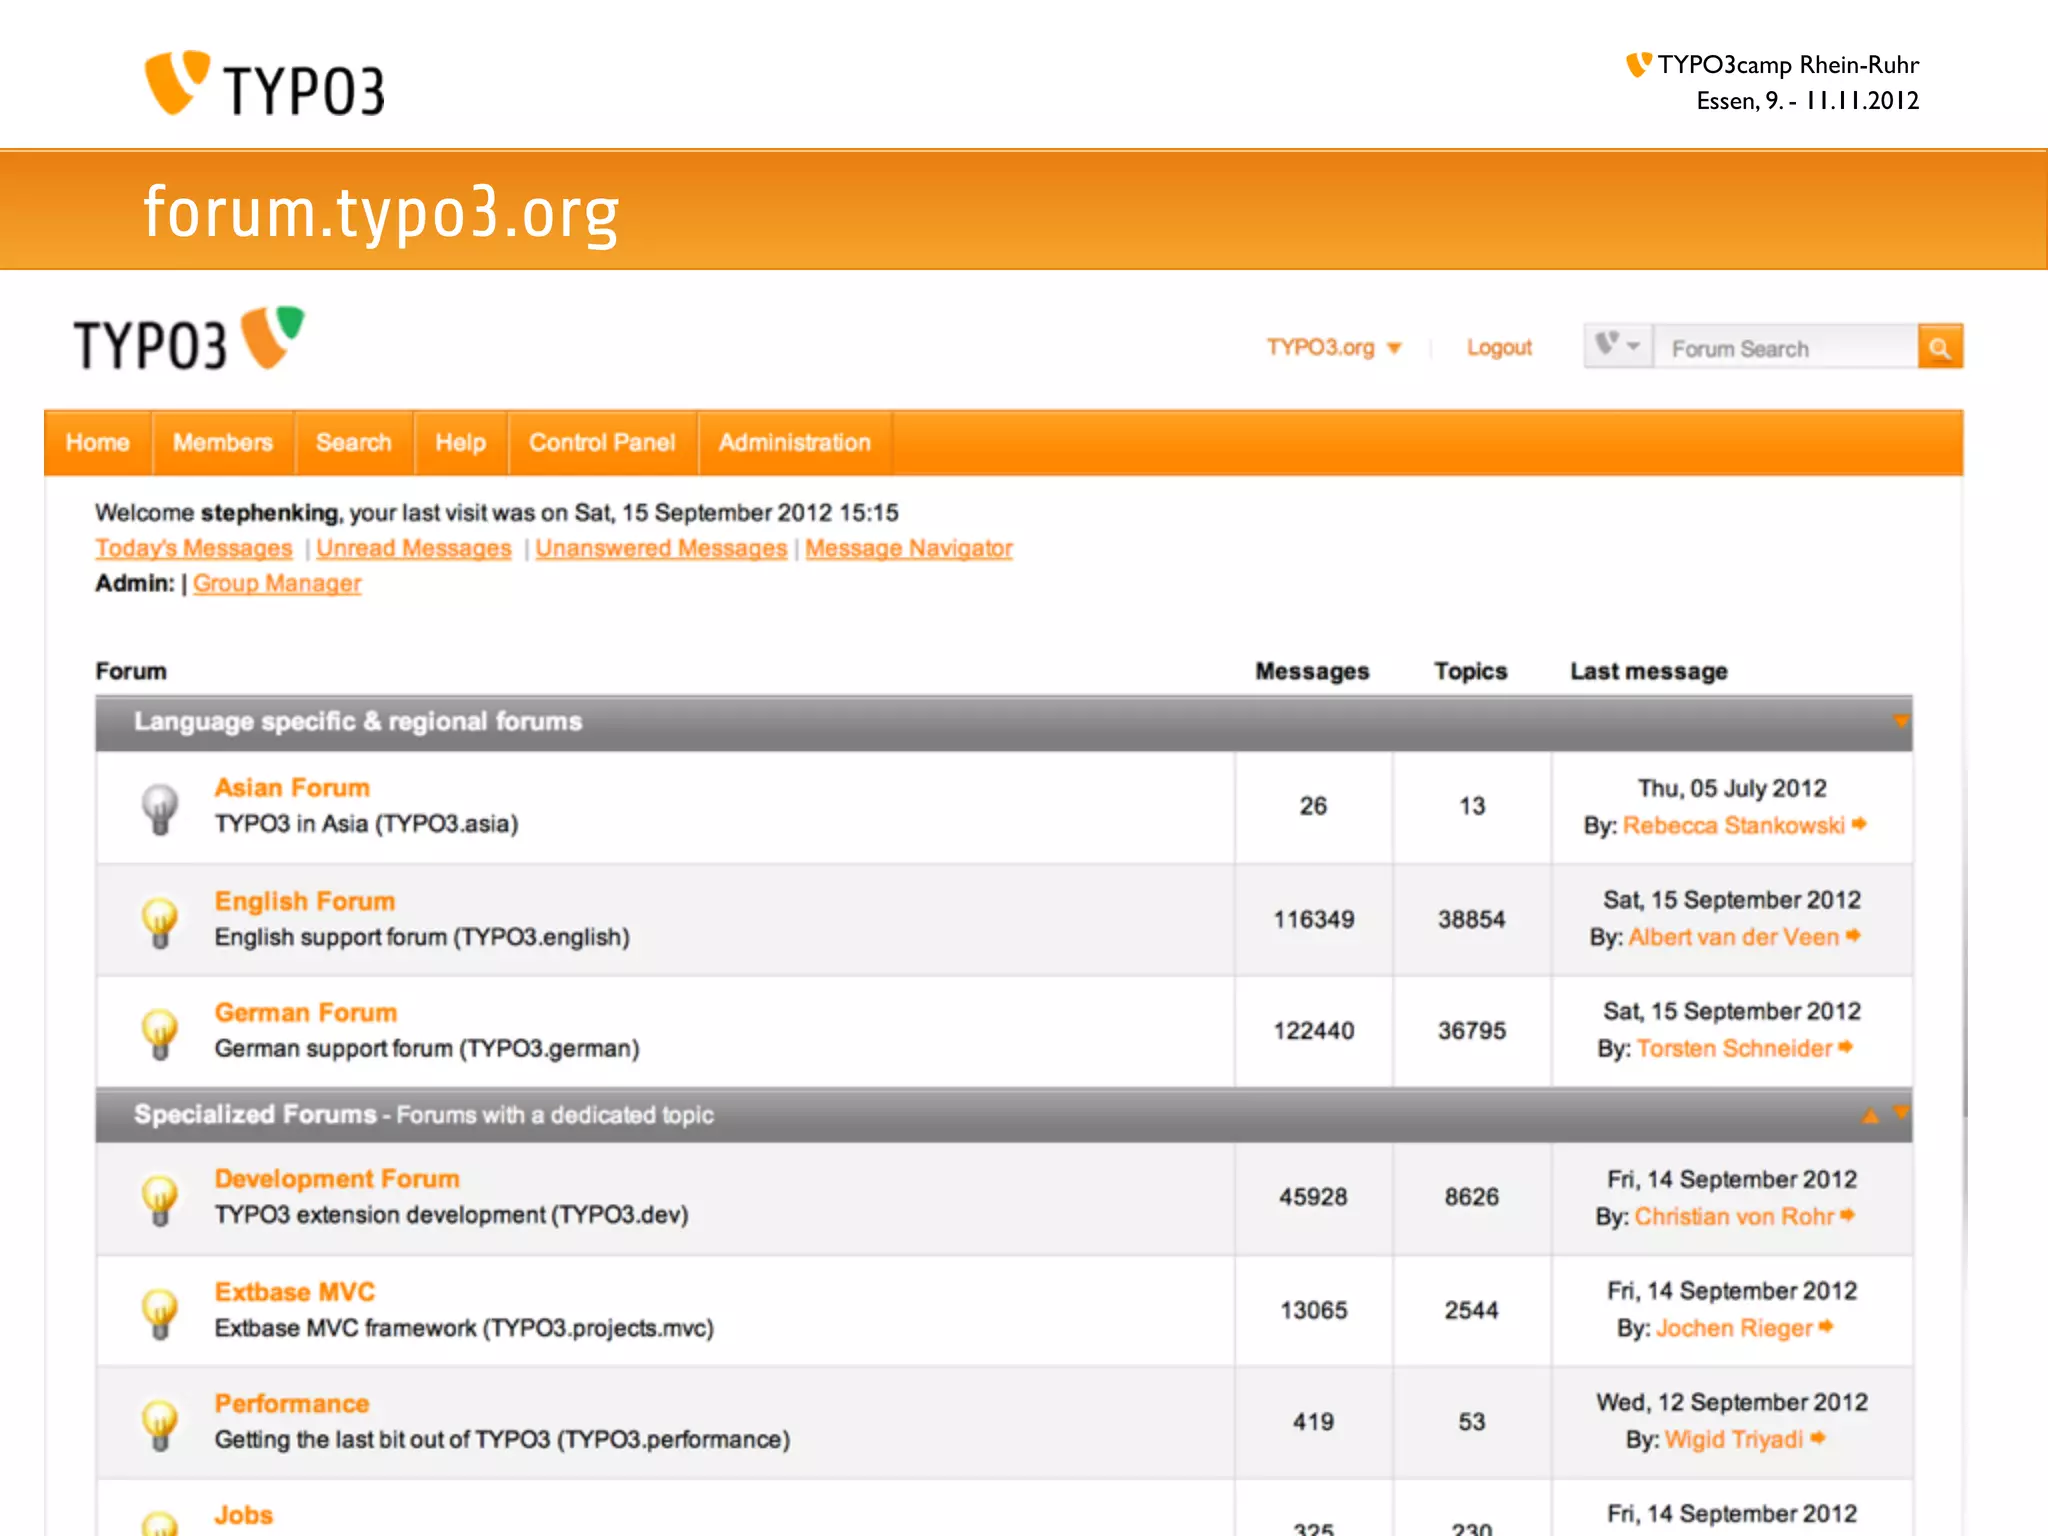Click the Logout link
Screen dimensions: 2048x1536
(1499, 347)
